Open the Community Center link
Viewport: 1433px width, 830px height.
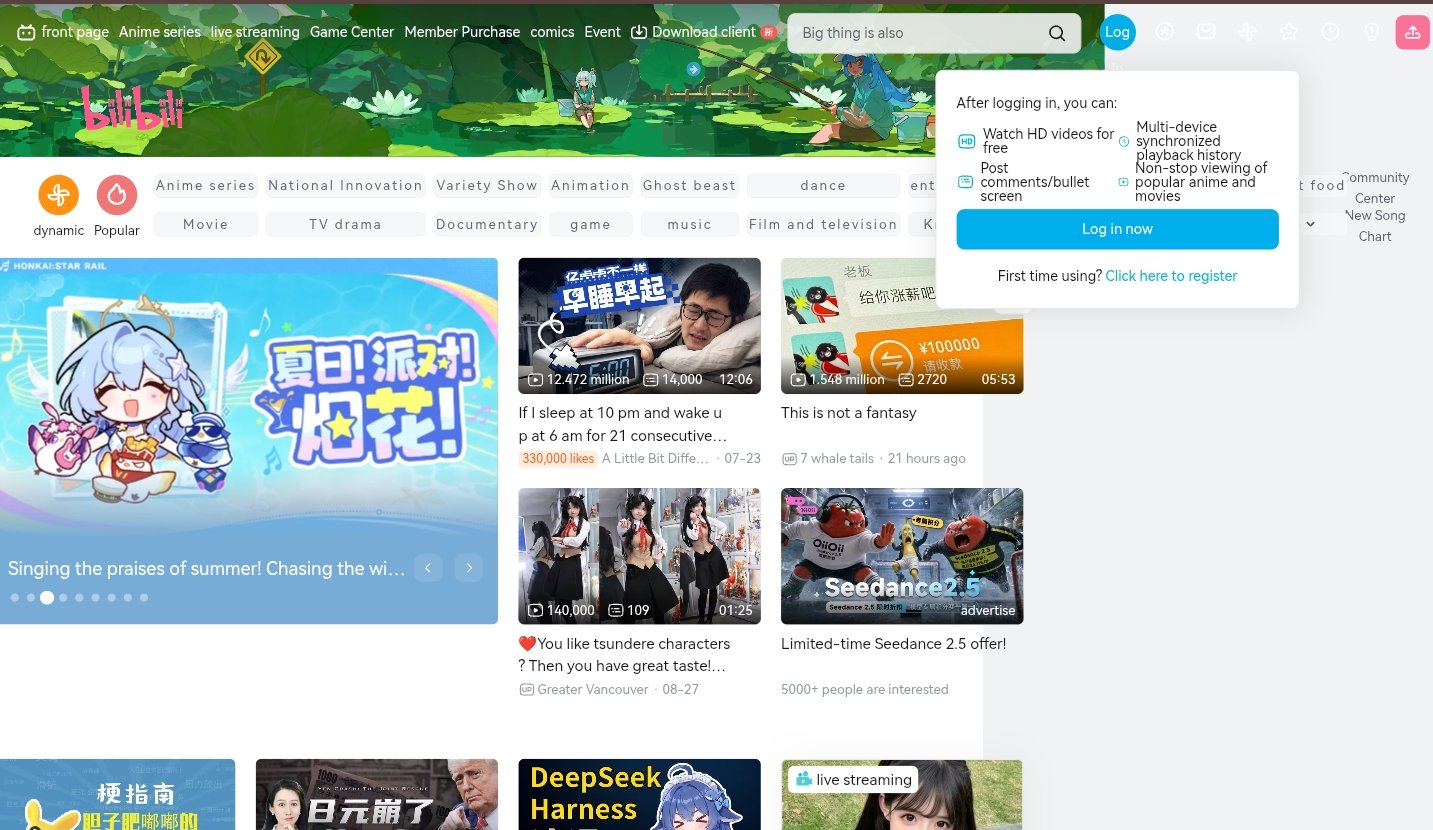click(1375, 188)
